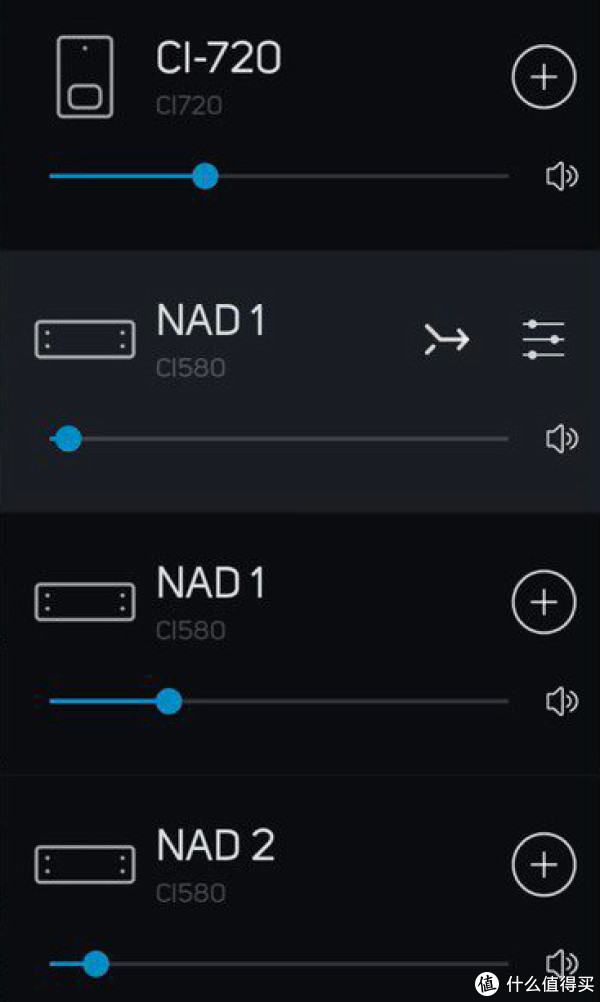The height and width of the screenshot is (1002, 600).
Task: Mute the NAD 1 row that has a plus button
Action: coord(562,702)
